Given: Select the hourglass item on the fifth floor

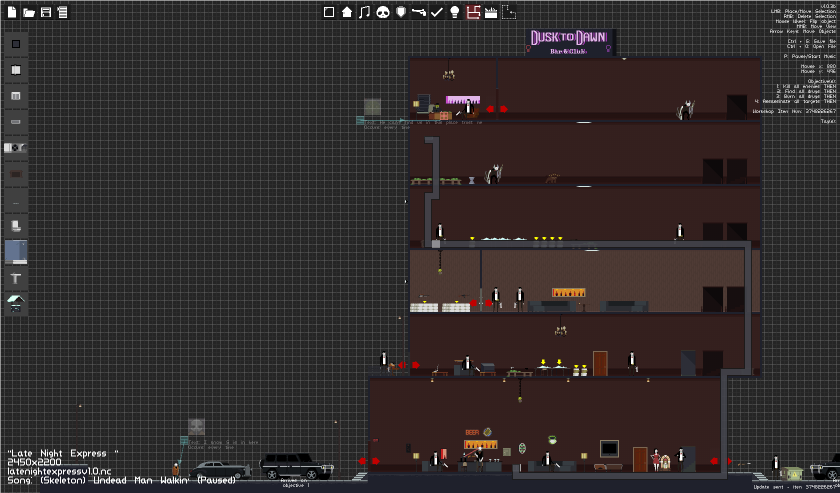Looking at the screenshot, I should point(471,181).
